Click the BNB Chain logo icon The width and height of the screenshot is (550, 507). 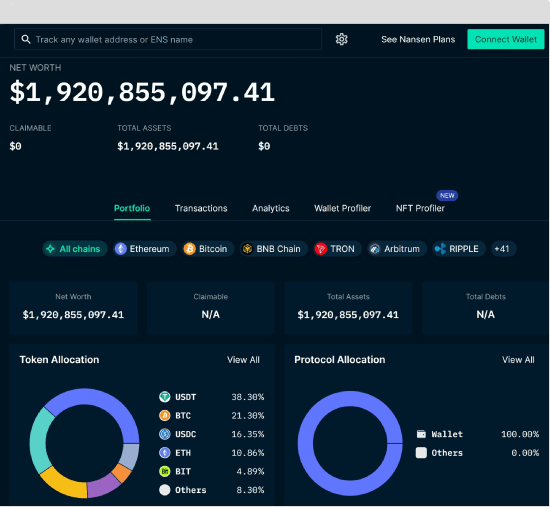click(247, 249)
